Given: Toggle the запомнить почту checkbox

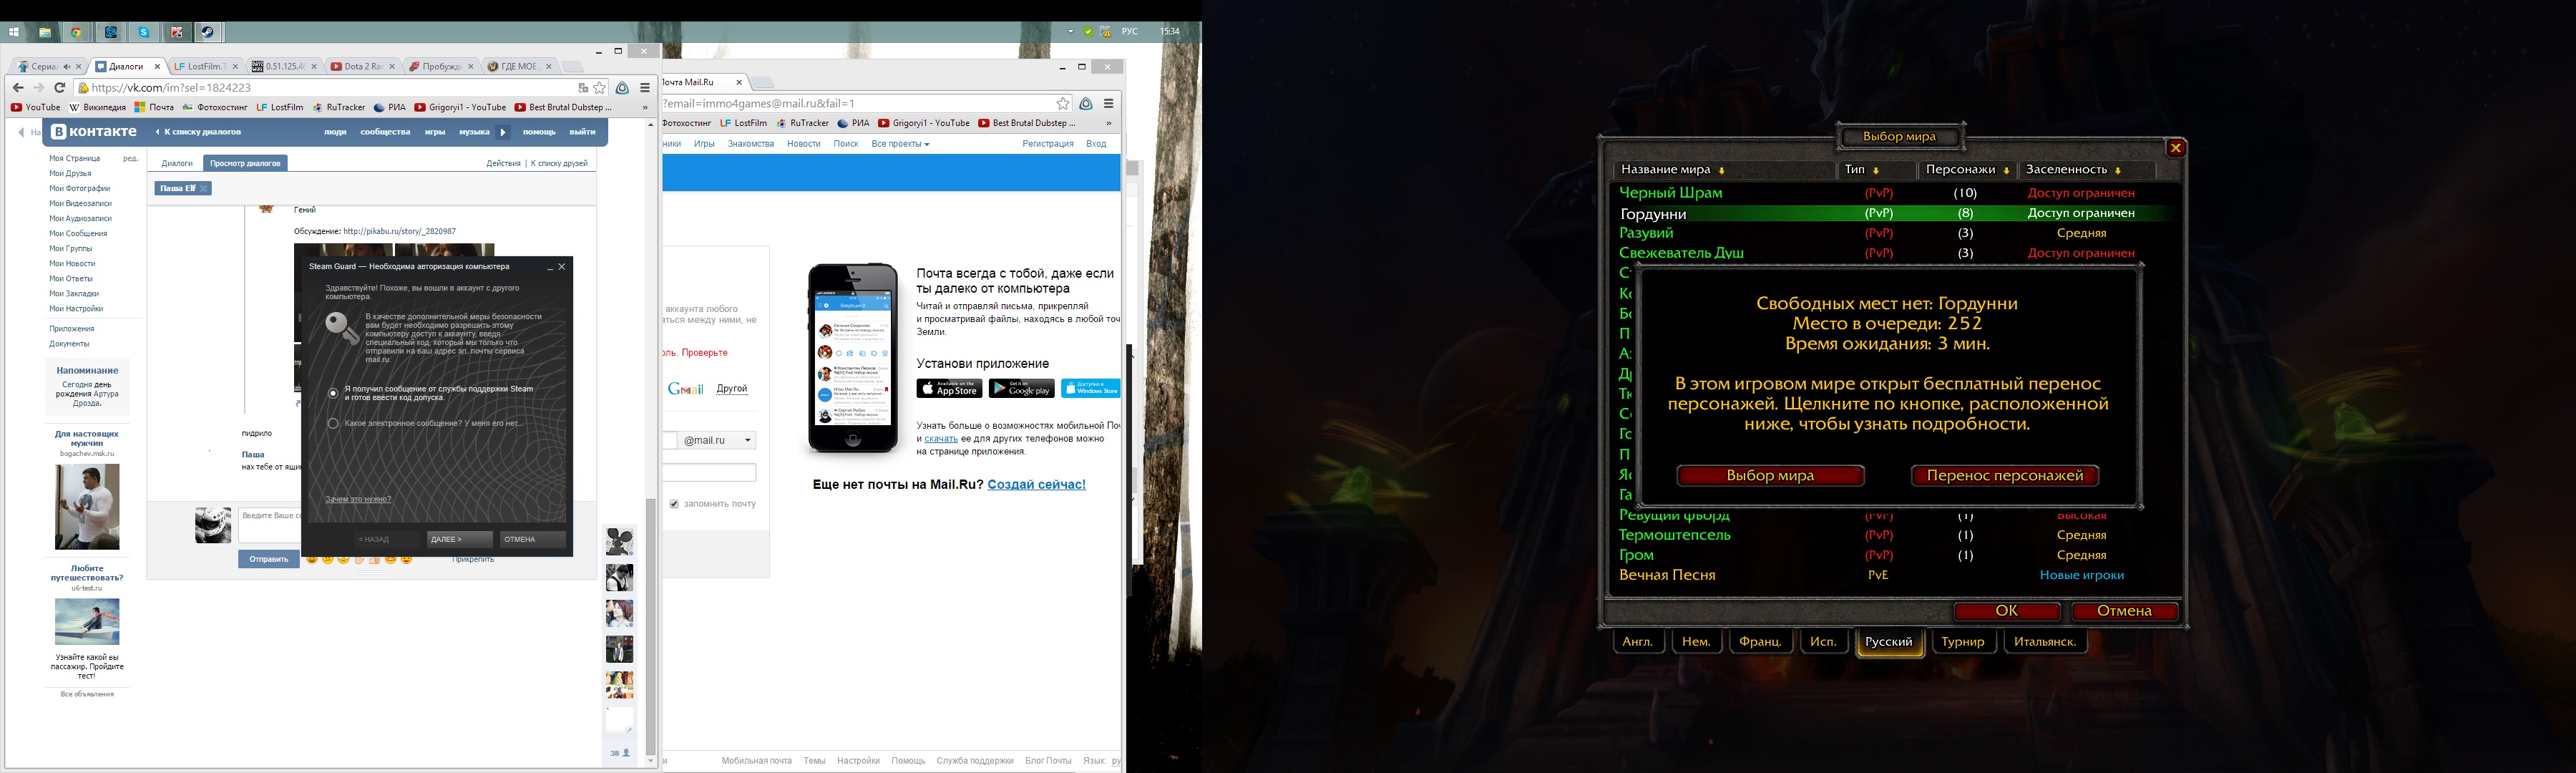Looking at the screenshot, I should (674, 504).
